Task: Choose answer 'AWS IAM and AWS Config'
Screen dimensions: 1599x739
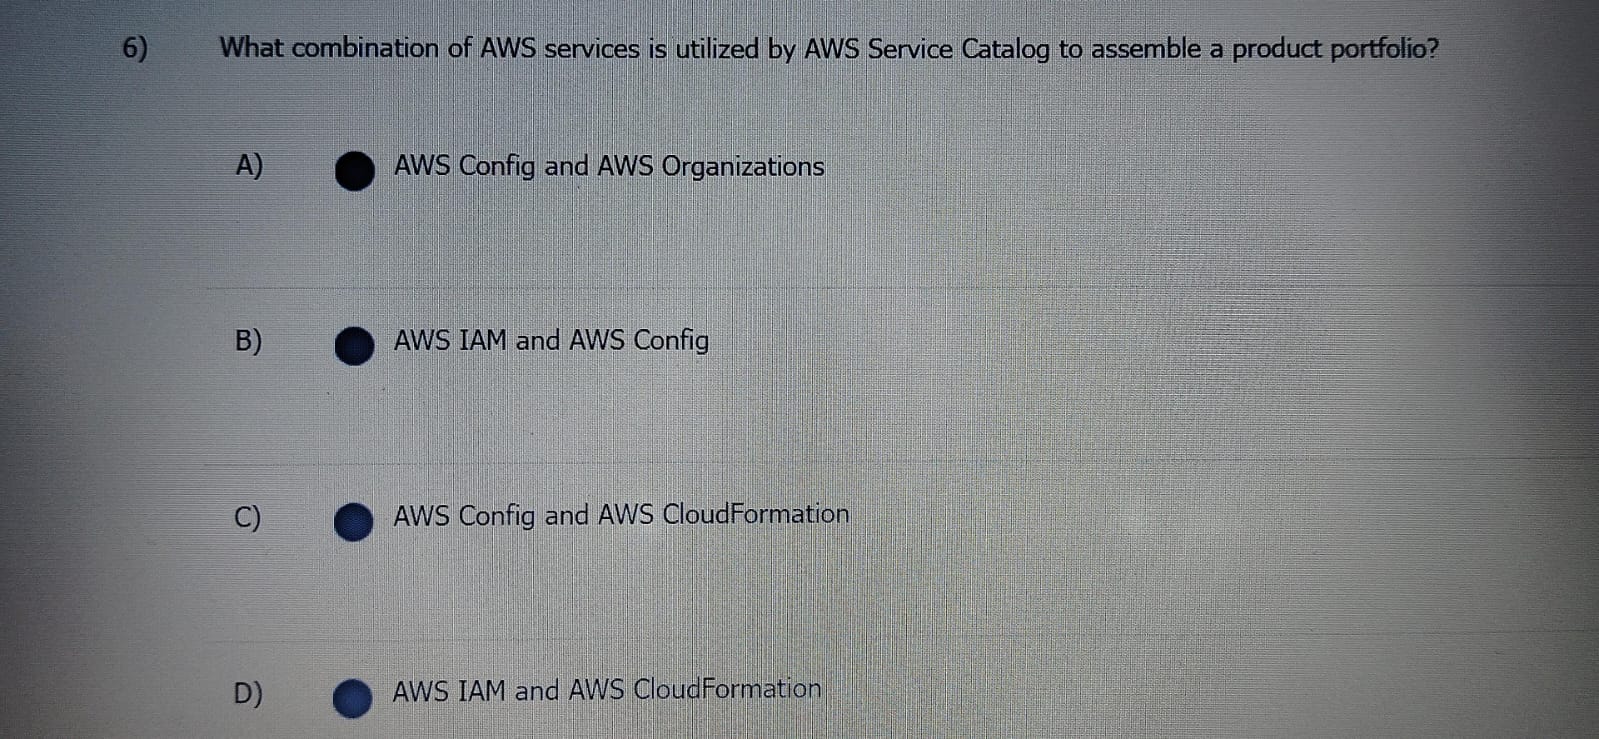Action: 550,341
